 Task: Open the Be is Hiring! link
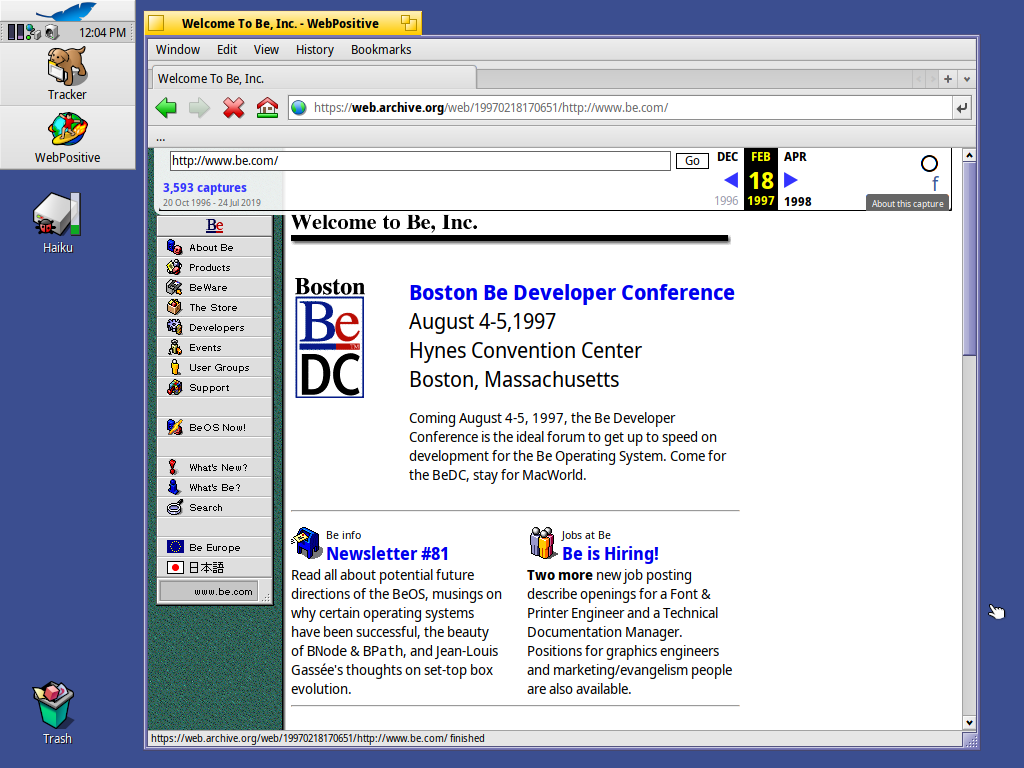click(x=610, y=554)
